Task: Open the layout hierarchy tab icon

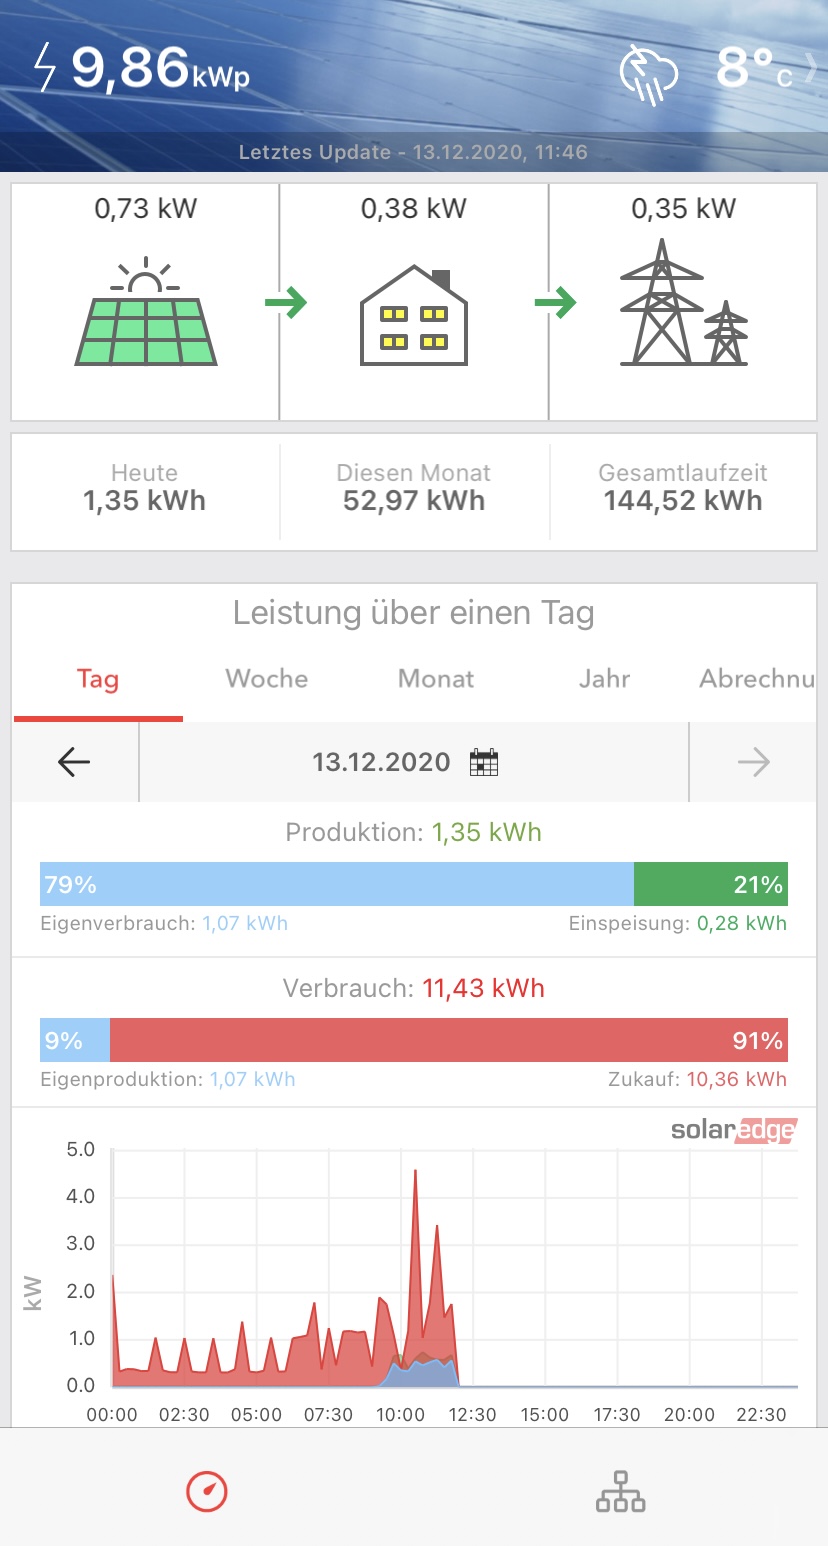Action: pyautogui.click(x=621, y=1492)
